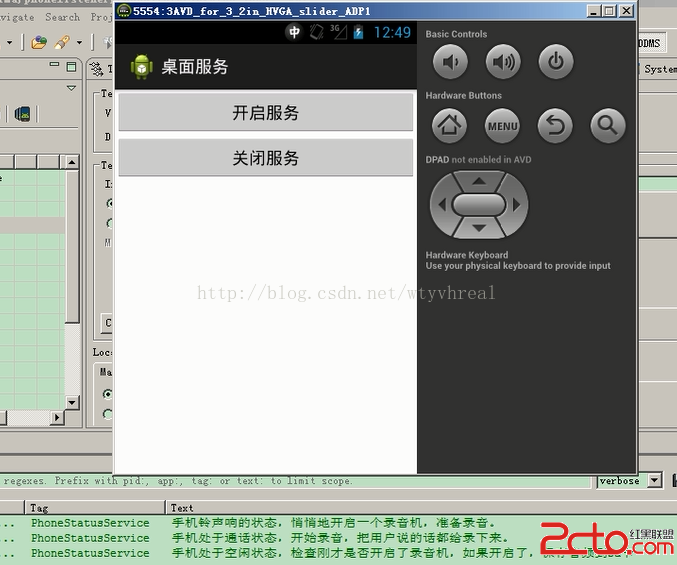The image size is (677, 565).
Task: Click DPAD left arrow
Action: (x=442, y=205)
